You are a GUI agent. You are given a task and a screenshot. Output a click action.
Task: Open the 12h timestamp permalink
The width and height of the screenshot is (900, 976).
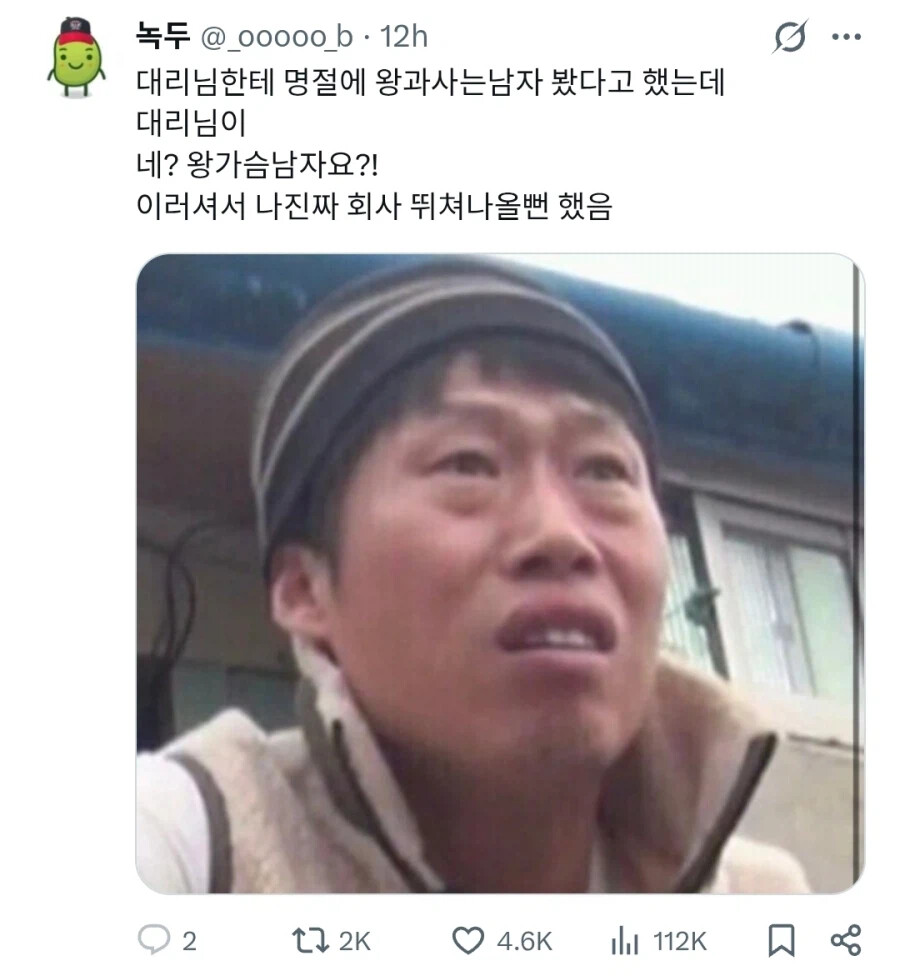coord(403,37)
